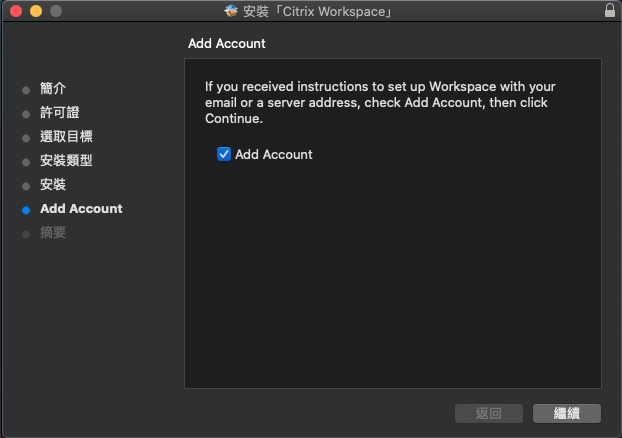Click the lock icon in title bar

pyautogui.click(x=609, y=11)
